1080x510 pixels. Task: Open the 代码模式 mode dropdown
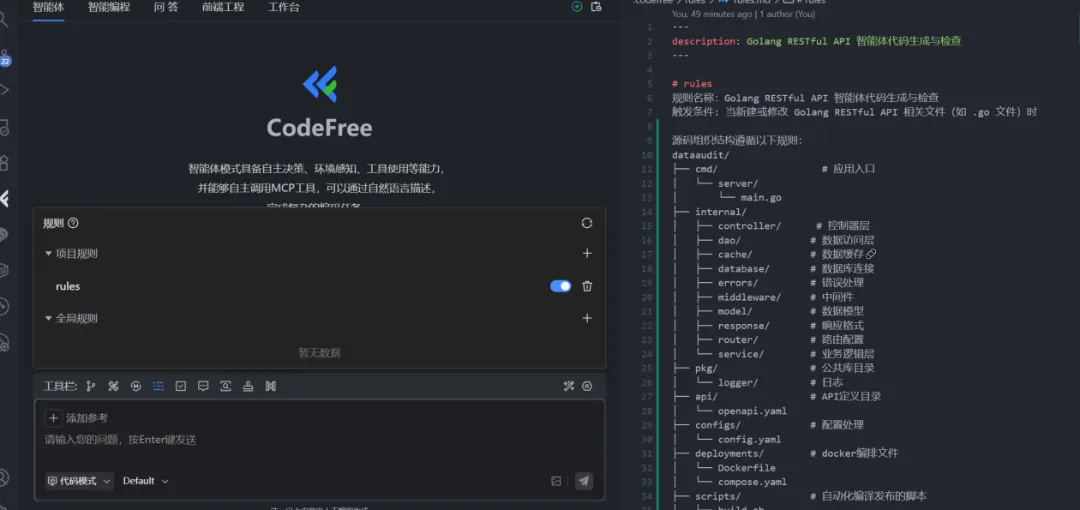tap(79, 481)
